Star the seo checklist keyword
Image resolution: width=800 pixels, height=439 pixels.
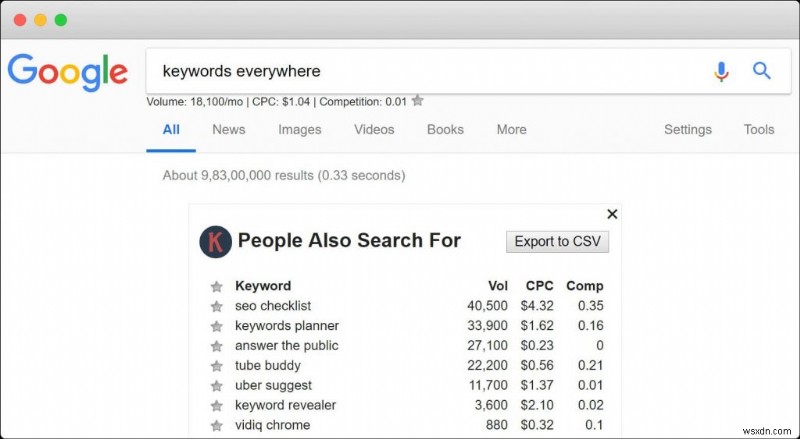point(217,306)
